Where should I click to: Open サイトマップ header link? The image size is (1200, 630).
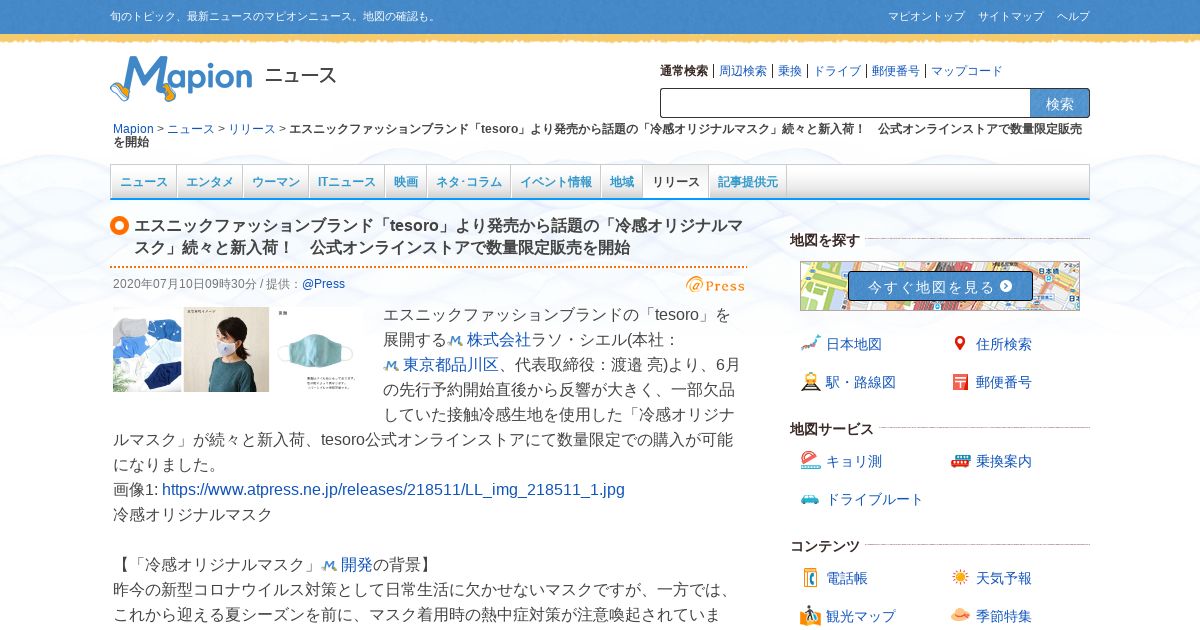[x=1011, y=16]
